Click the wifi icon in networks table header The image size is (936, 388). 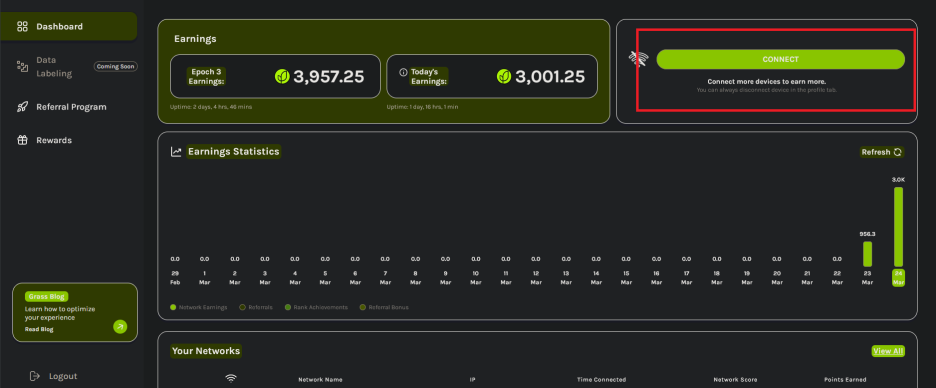pyautogui.click(x=230, y=378)
